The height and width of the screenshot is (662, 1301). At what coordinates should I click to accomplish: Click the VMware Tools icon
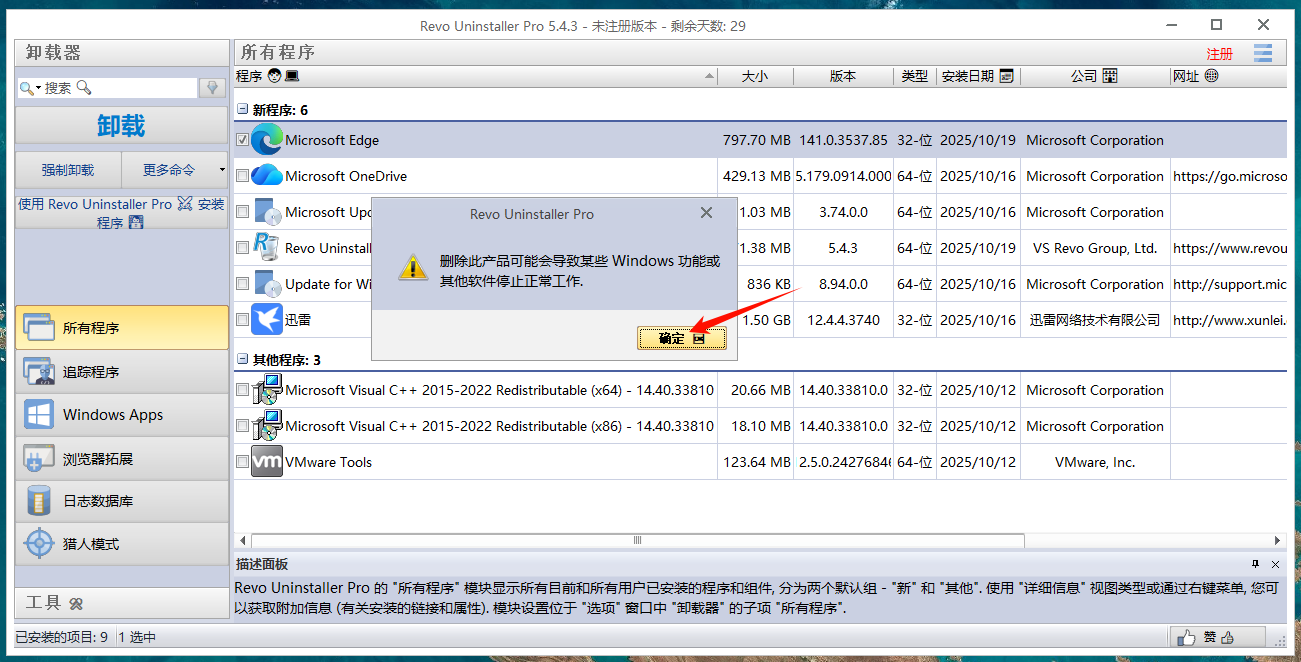(x=267, y=462)
